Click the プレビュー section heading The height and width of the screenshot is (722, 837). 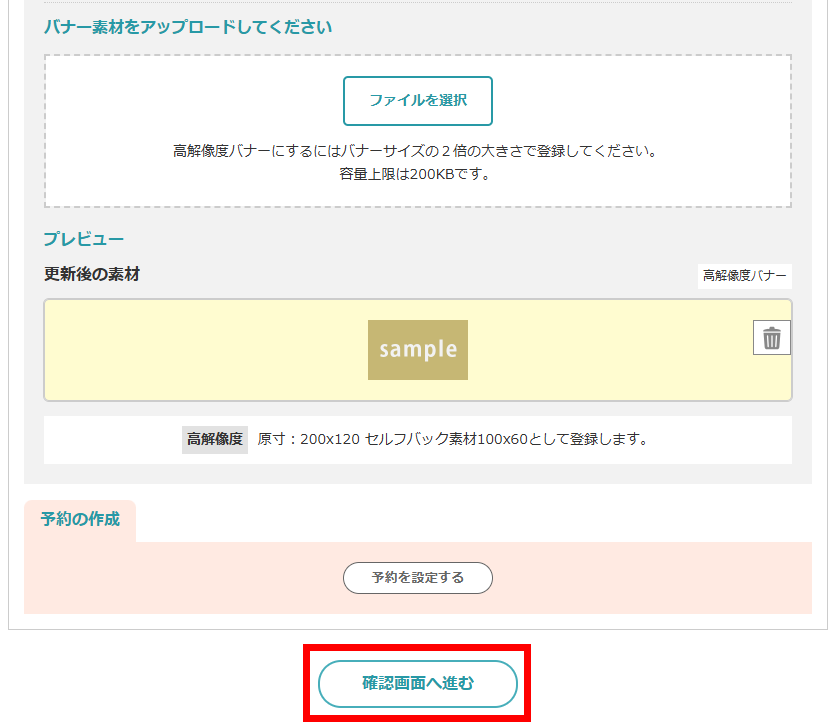84,239
